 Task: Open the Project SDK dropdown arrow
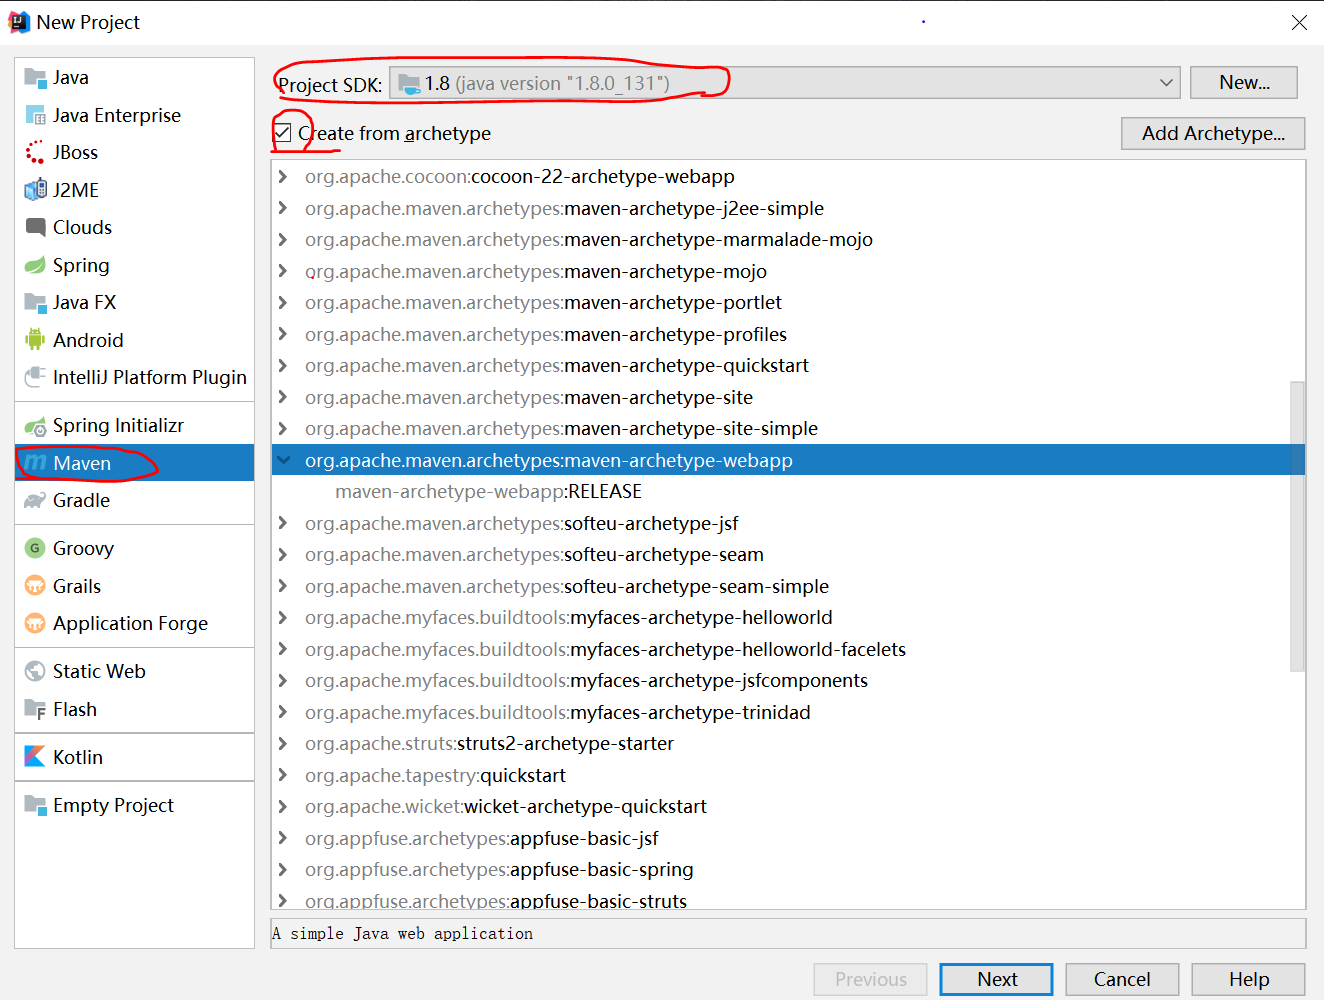click(x=1166, y=83)
